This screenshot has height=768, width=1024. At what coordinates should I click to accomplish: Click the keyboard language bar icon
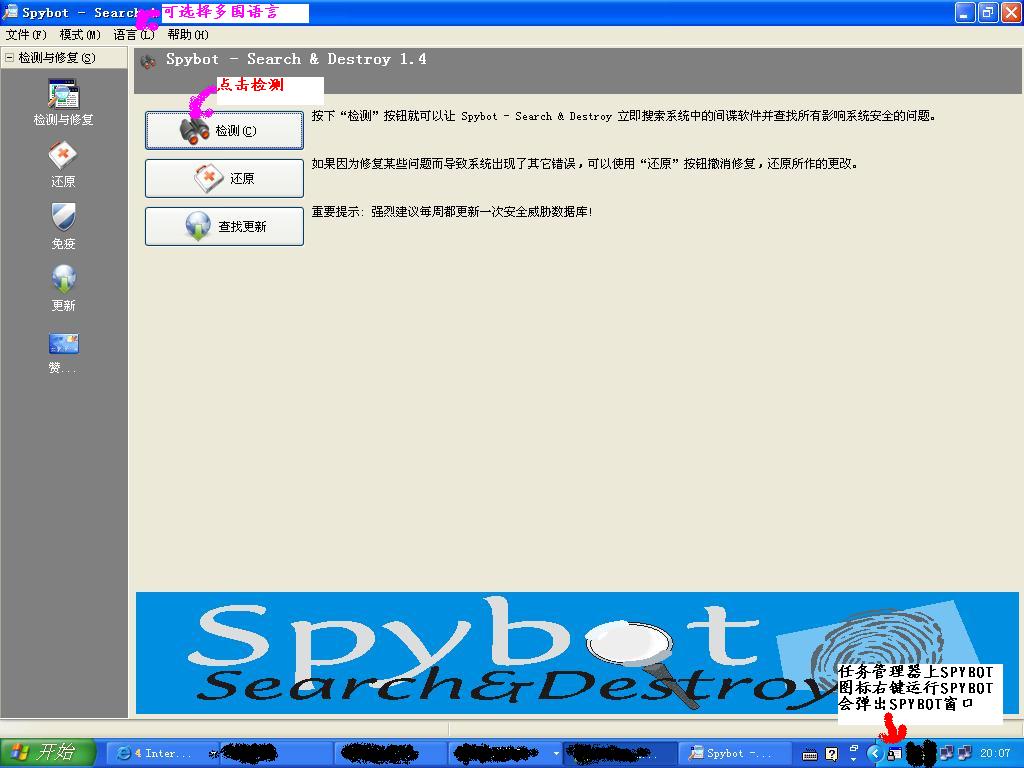point(810,754)
